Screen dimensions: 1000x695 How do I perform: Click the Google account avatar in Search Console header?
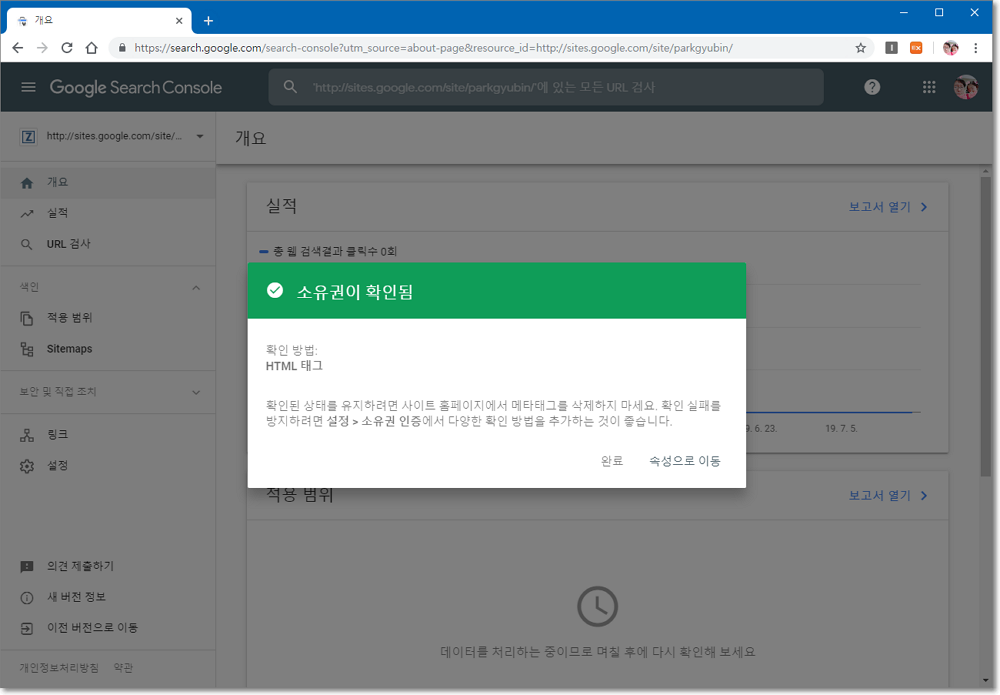click(966, 87)
